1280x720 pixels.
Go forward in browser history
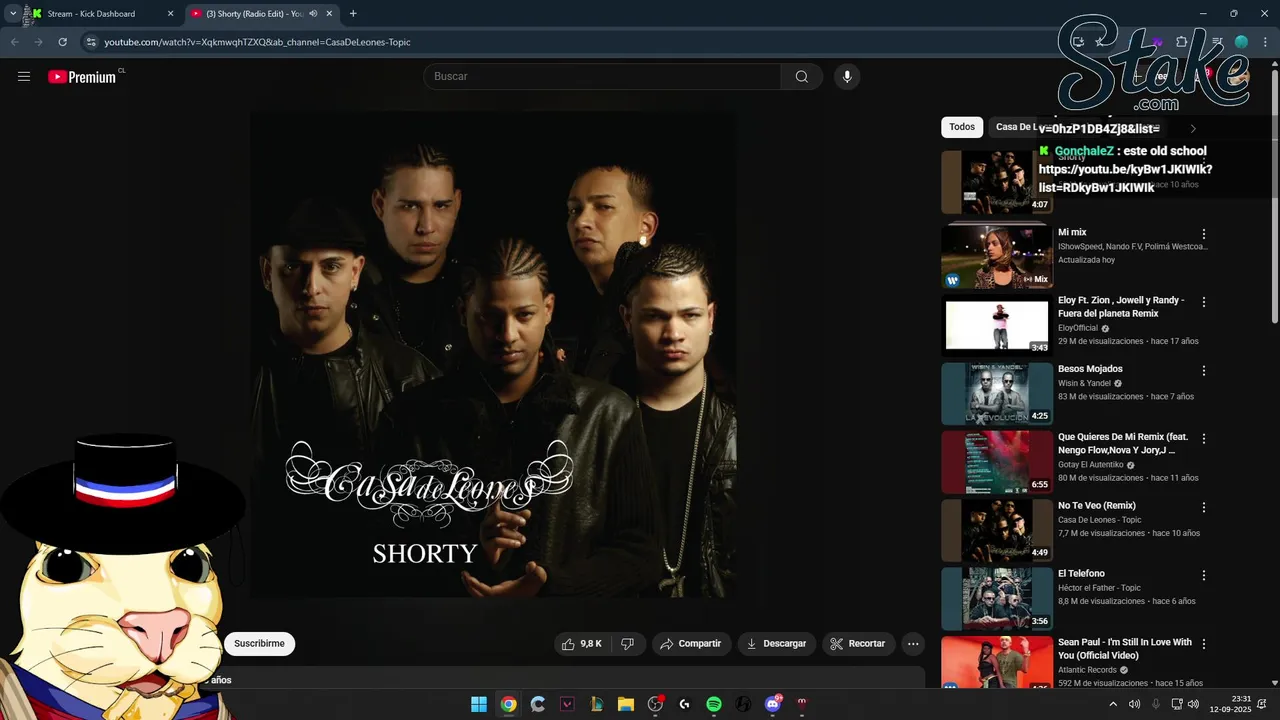pos(38,42)
